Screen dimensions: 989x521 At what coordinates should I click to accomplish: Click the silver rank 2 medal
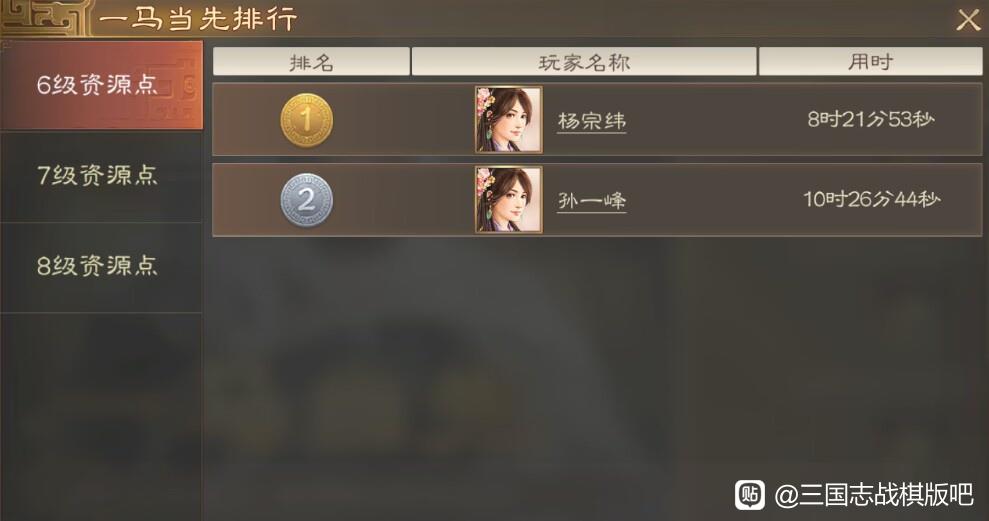click(307, 200)
